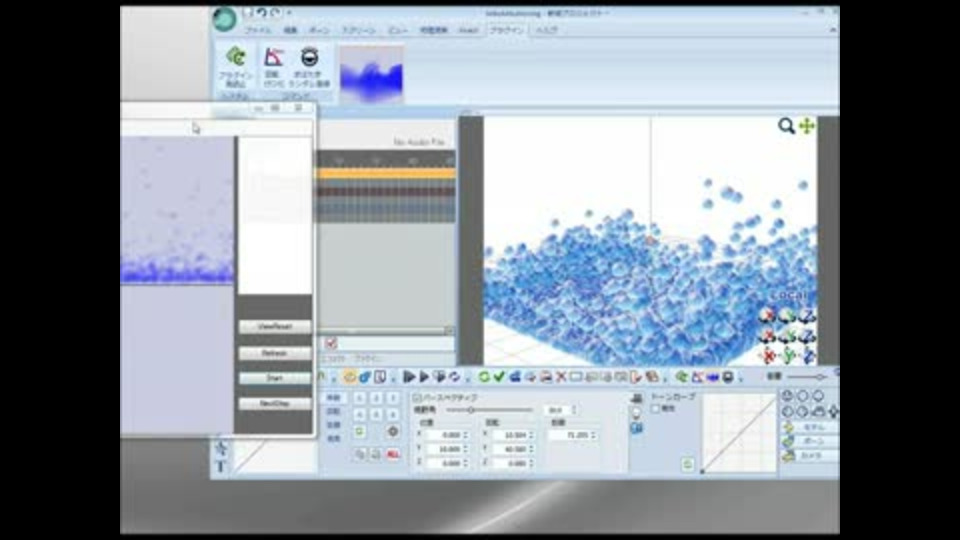The image size is (960, 540).
Task: Click the モデル button at lower right
Action: (x=809, y=427)
